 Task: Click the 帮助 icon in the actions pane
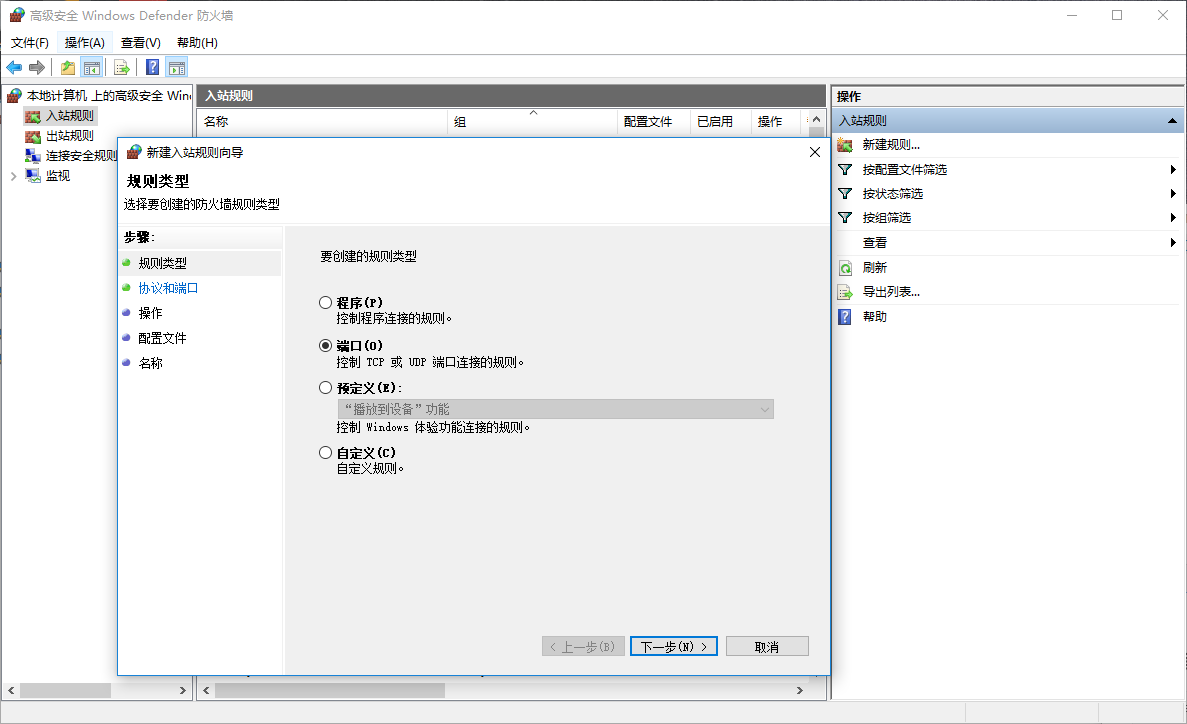click(x=845, y=317)
